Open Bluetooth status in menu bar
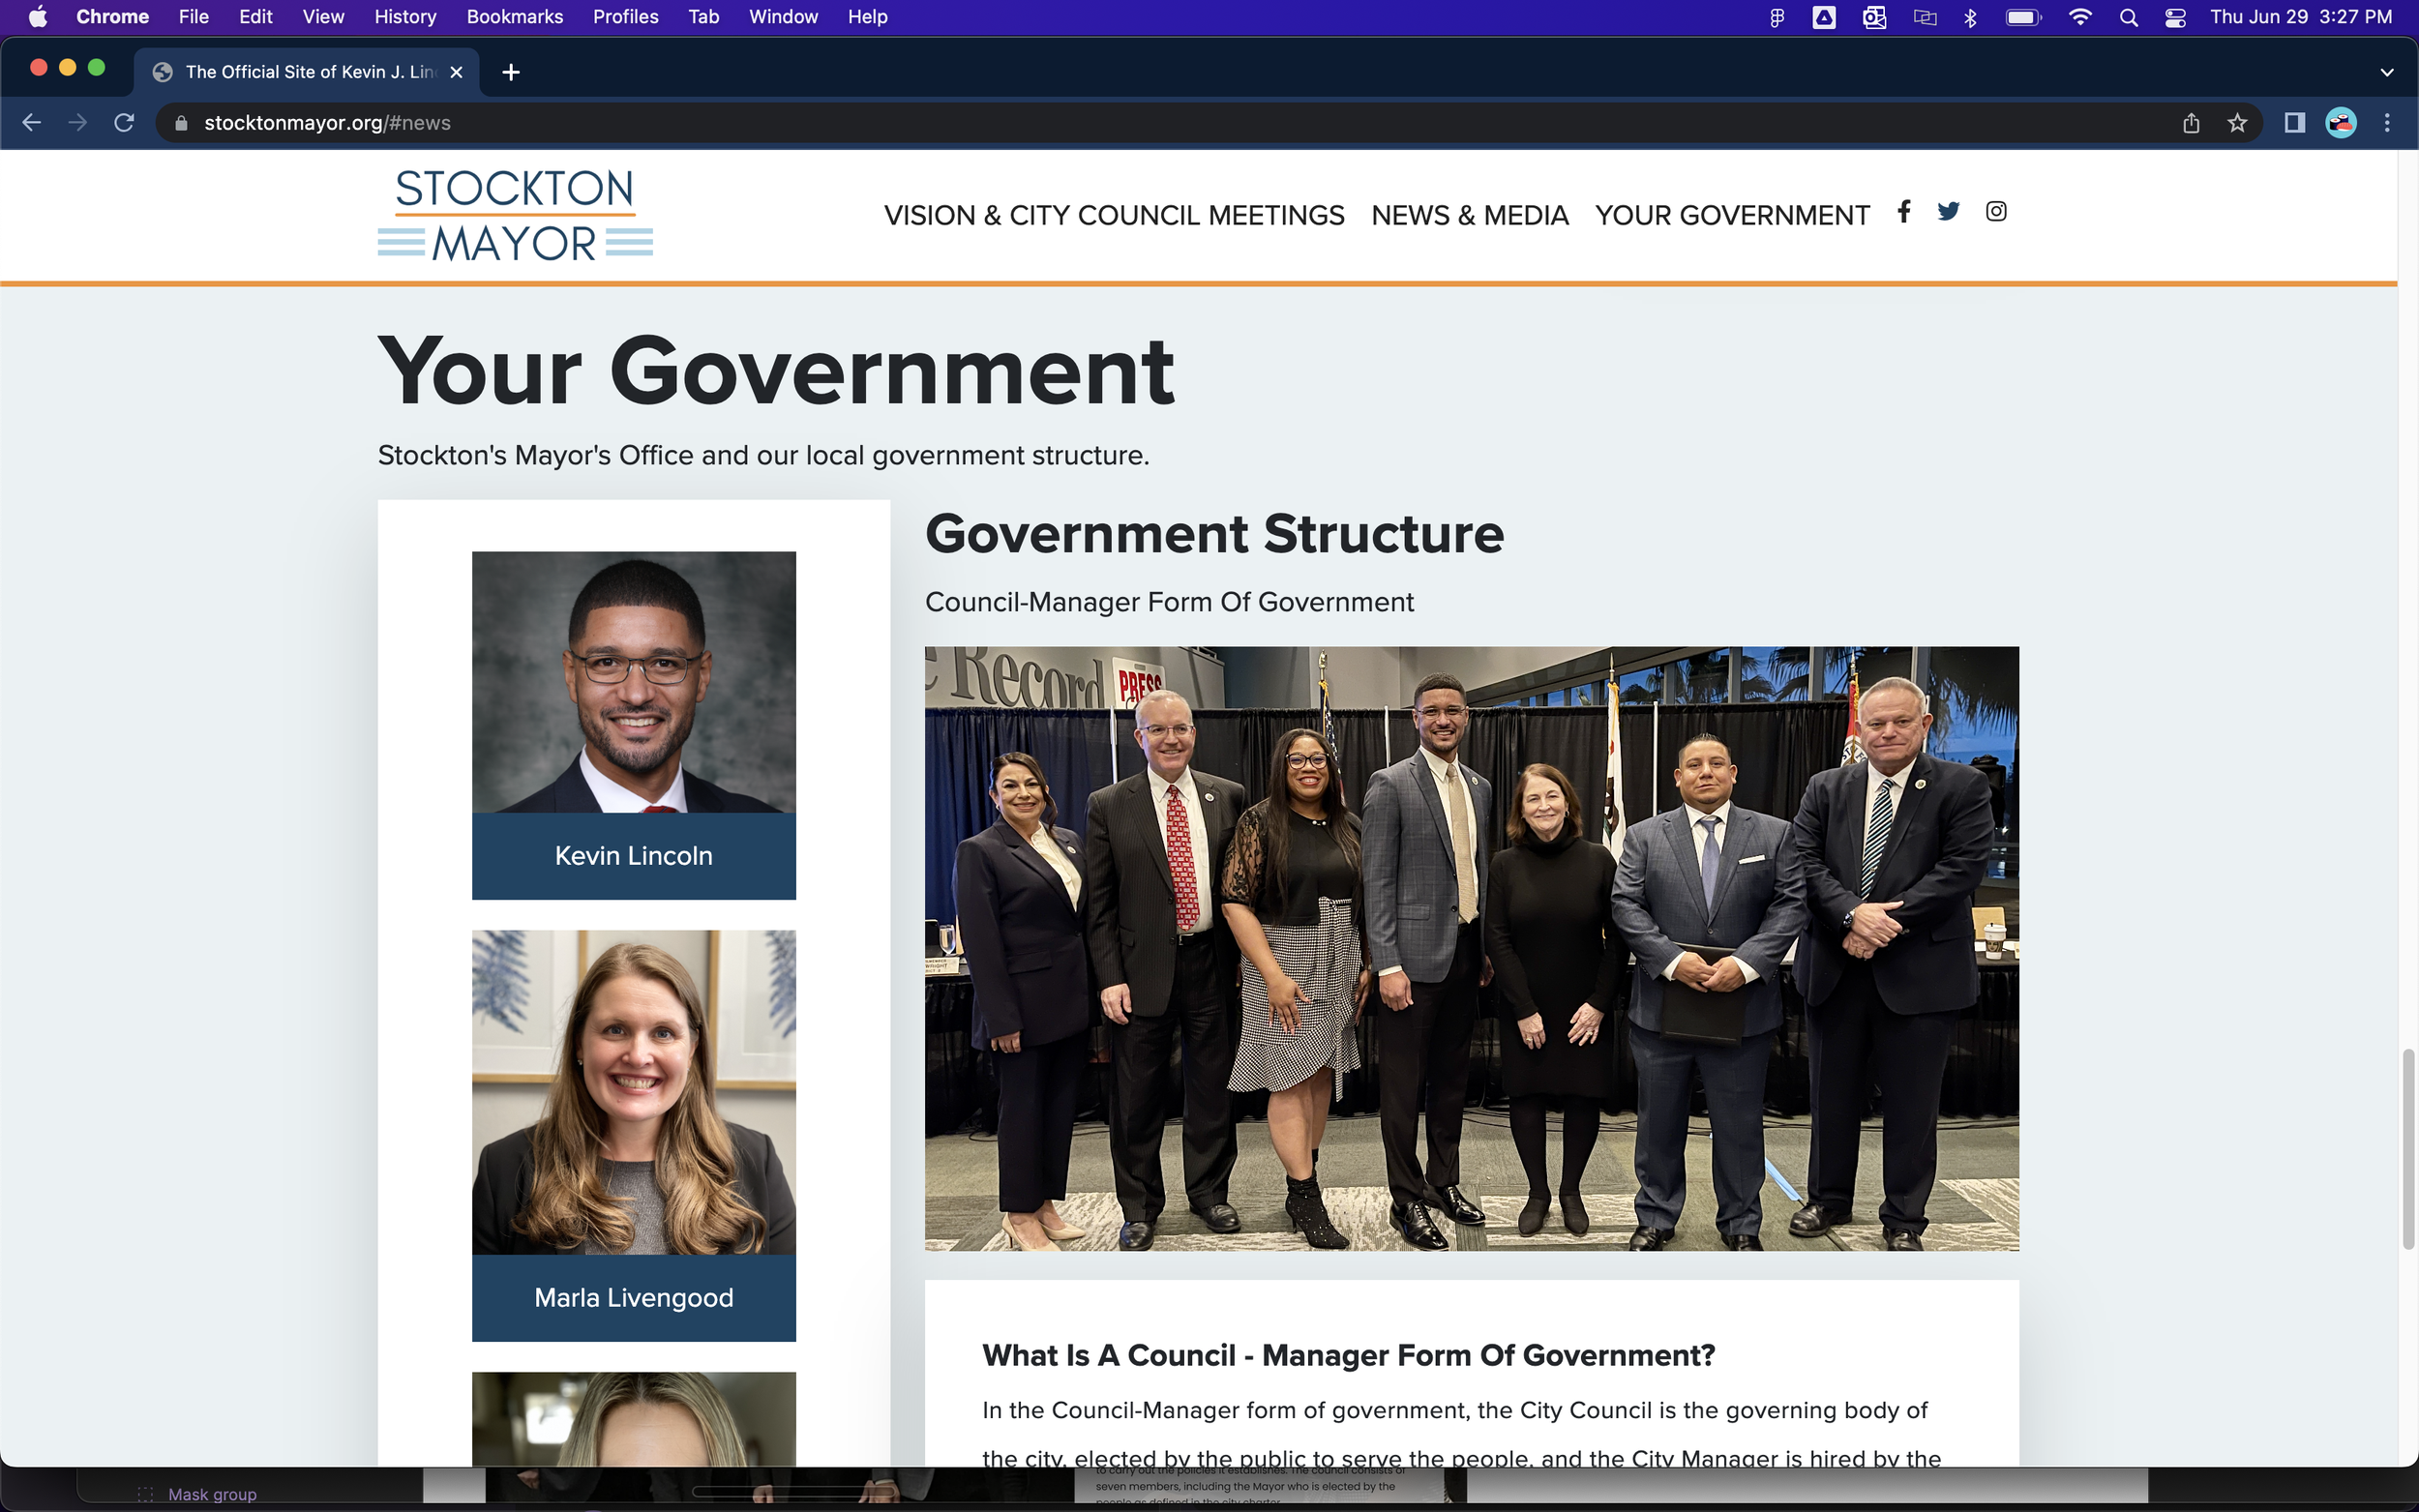The image size is (2419, 1512). tap(1970, 17)
